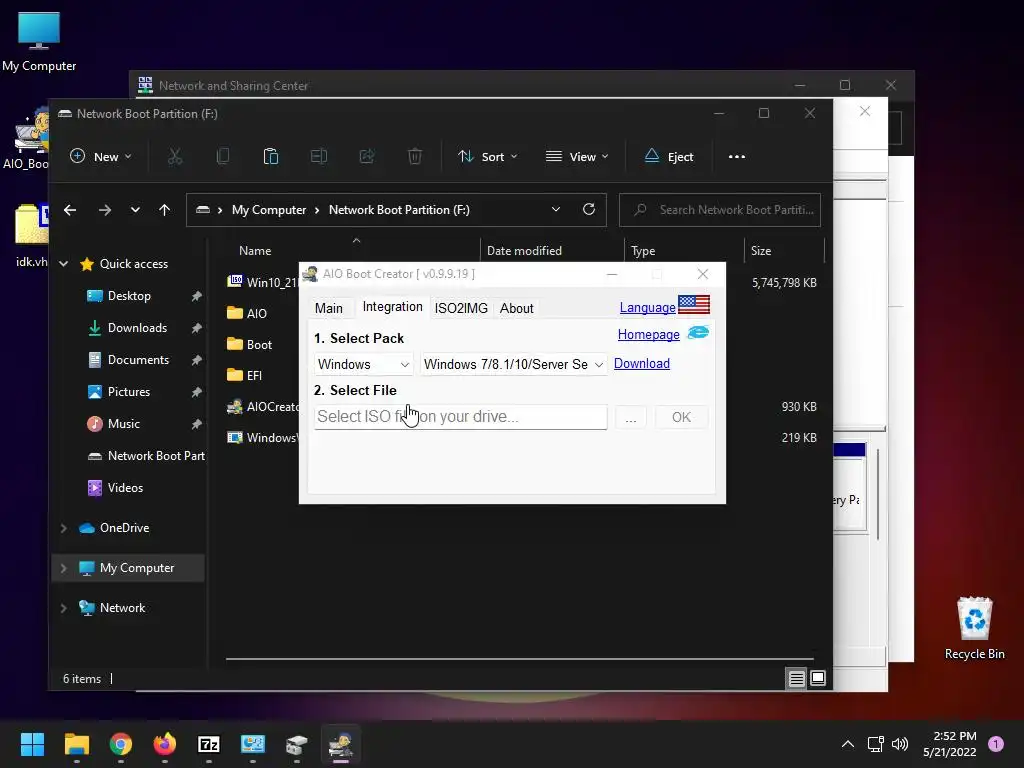The height and width of the screenshot is (768, 1024).
Task: Switch to large thumbnails view icon
Action: (818, 679)
